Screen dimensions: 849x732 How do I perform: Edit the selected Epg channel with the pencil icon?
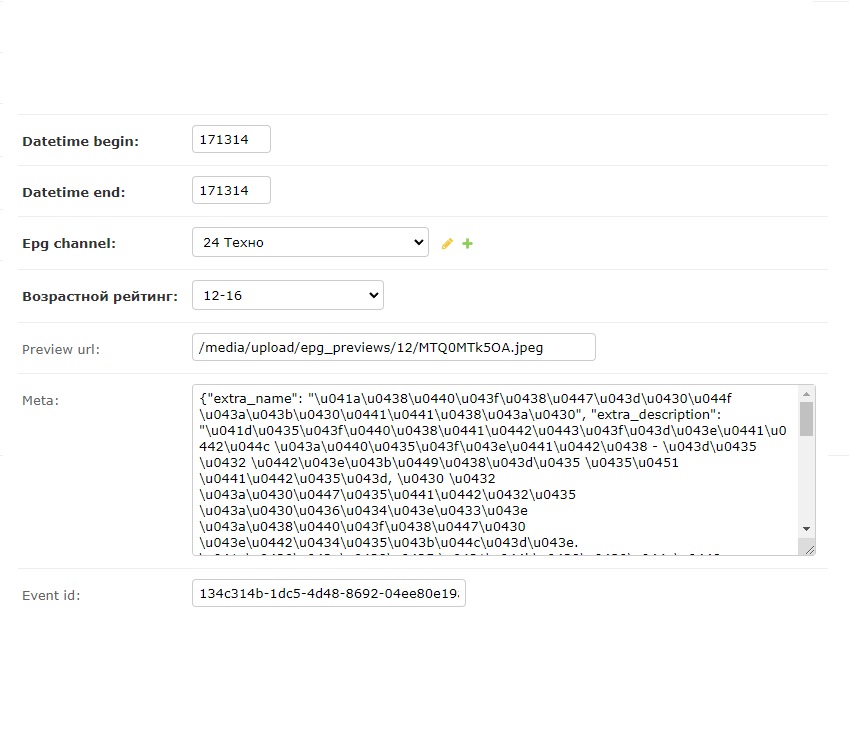click(x=447, y=244)
